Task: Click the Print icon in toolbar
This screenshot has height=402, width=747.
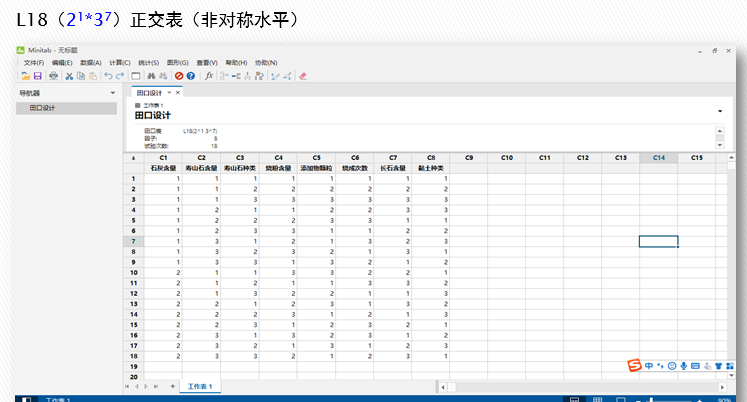Action: [x=53, y=76]
